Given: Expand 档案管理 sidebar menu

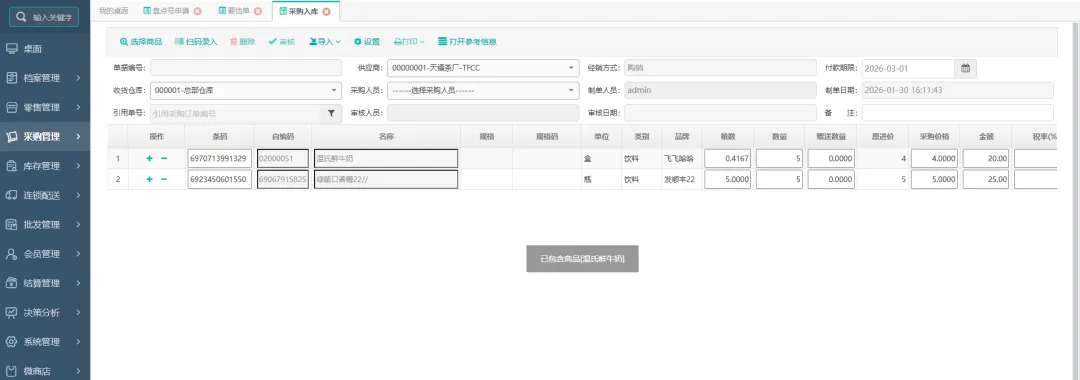Looking at the screenshot, I should (x=45, y=78).
